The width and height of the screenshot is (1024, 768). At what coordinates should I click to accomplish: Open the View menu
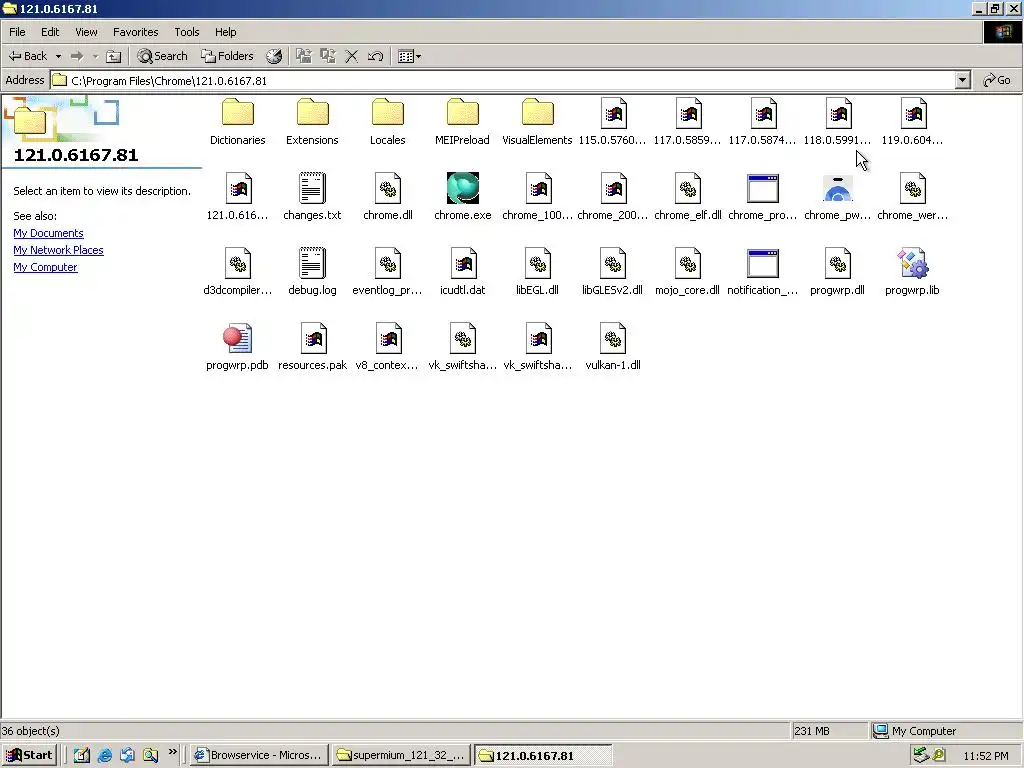[x=86, y=32]
